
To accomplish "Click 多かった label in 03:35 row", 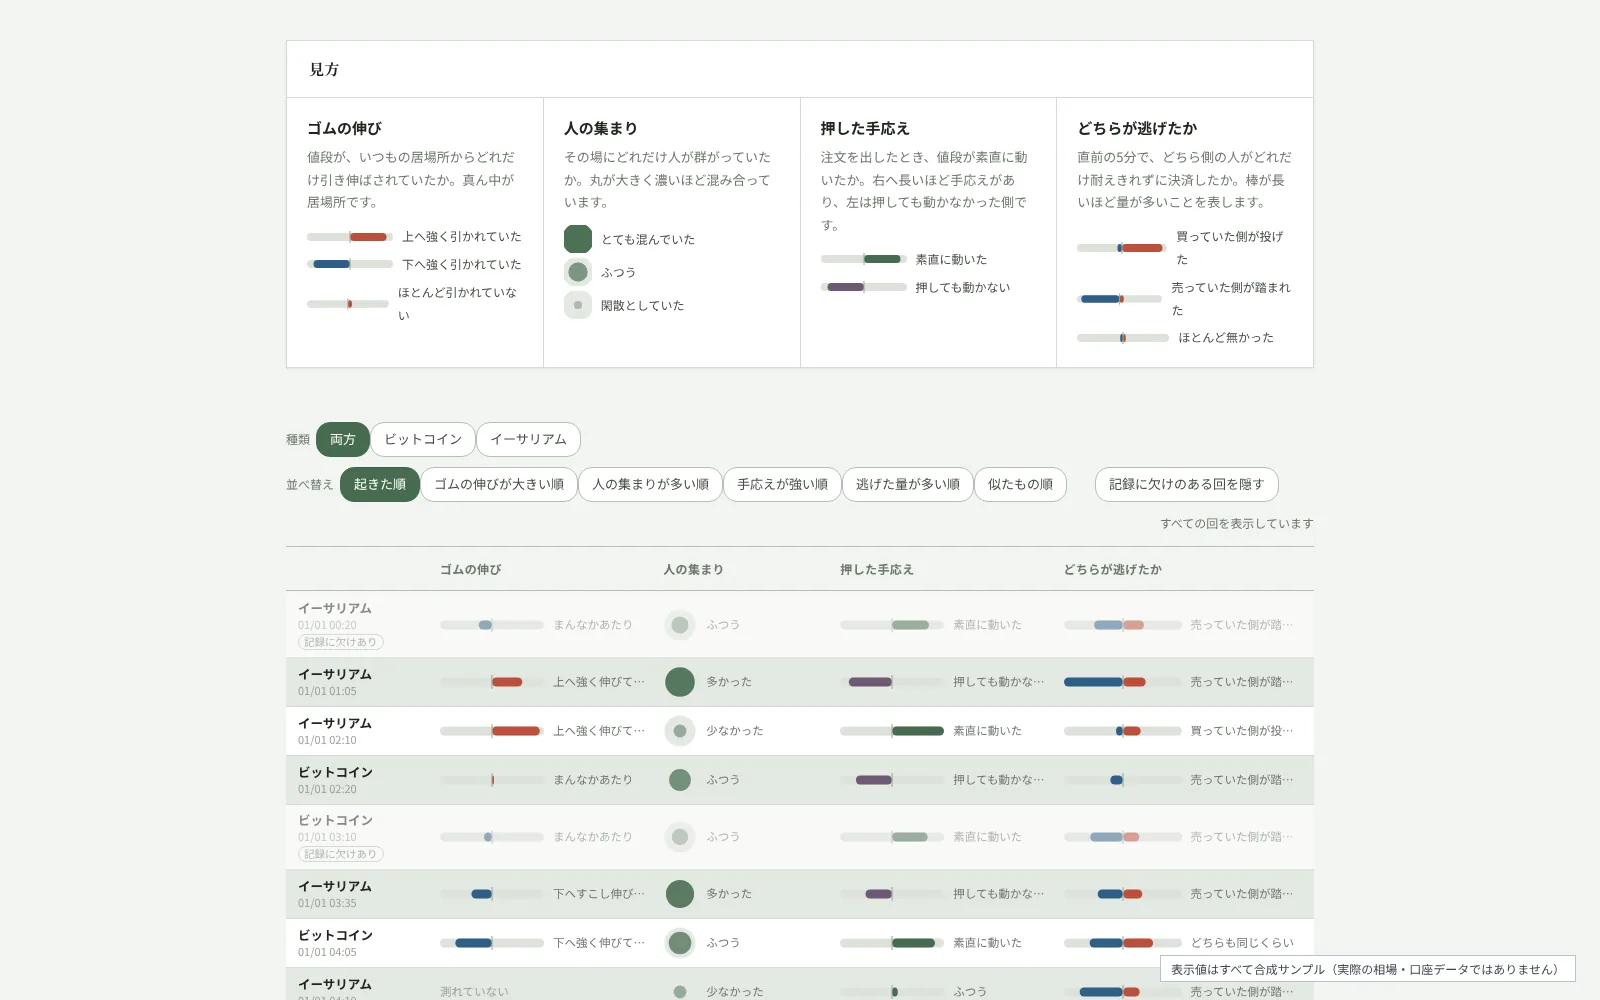I will pos(729,894).
